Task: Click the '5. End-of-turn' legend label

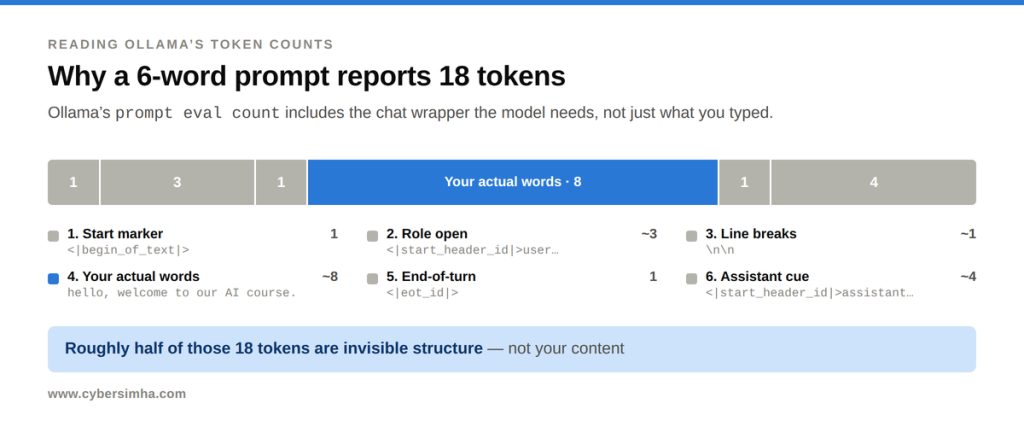Action: coord(431,277)
